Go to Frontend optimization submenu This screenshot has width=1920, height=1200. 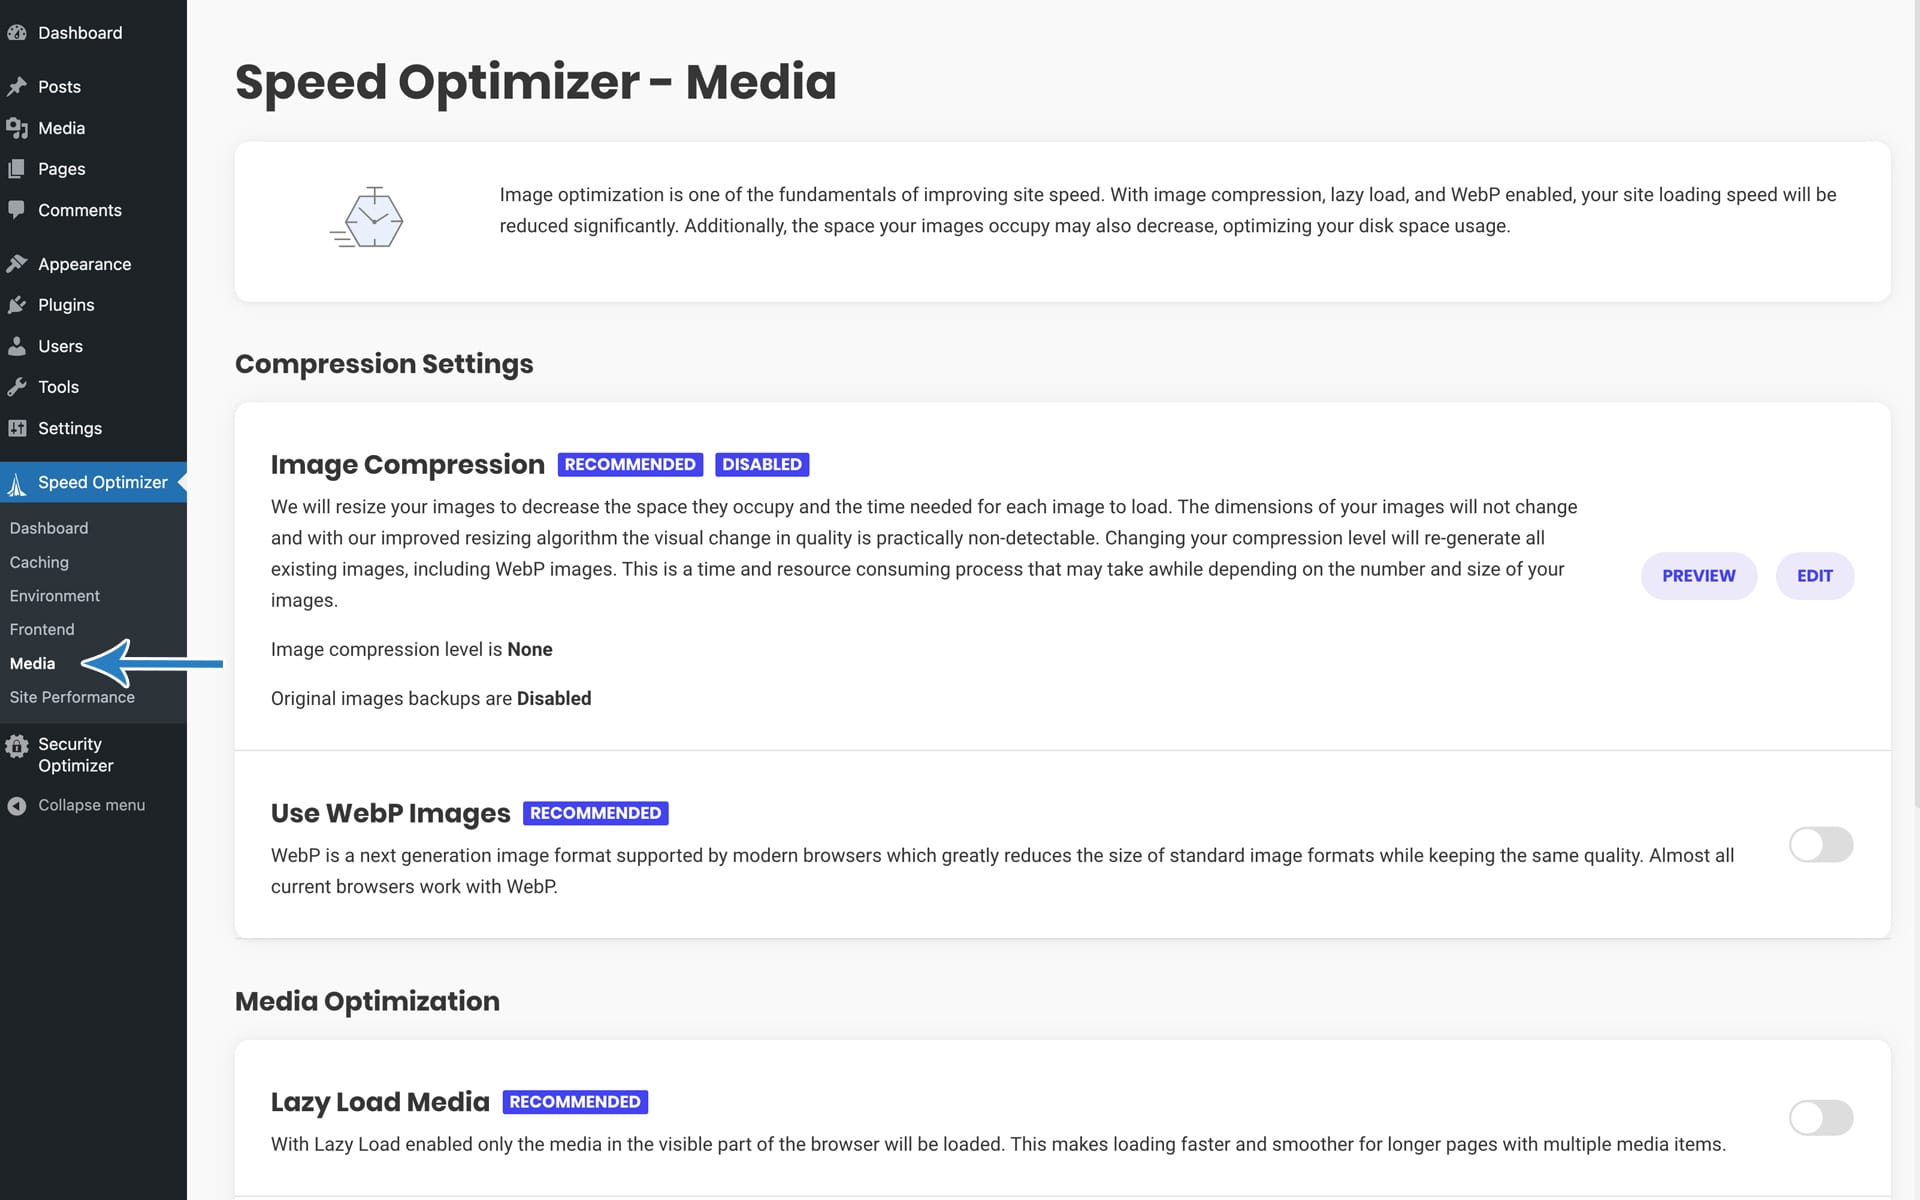[42, 629]
